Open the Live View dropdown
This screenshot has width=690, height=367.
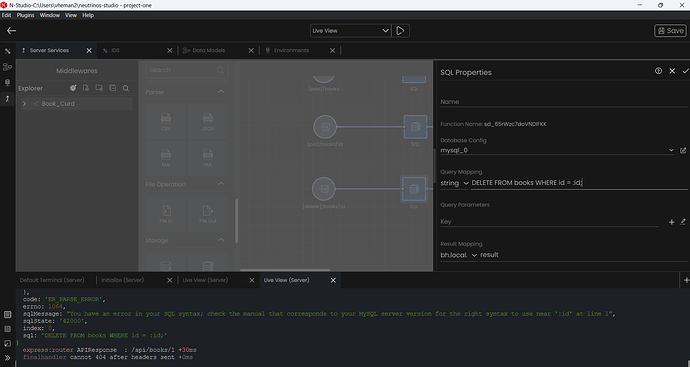(x=350, y=31)
